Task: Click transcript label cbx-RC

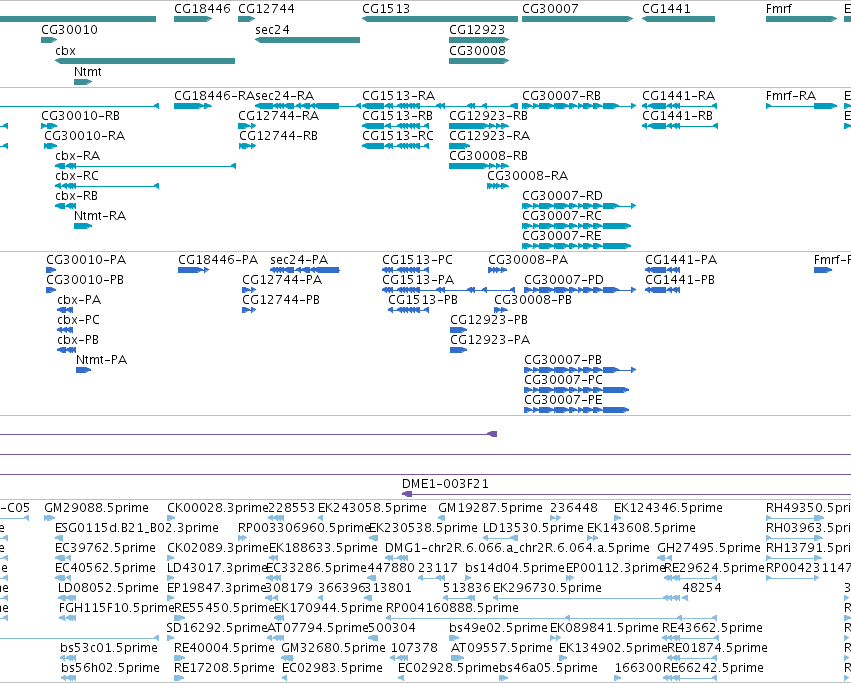Action: [77, 176]
